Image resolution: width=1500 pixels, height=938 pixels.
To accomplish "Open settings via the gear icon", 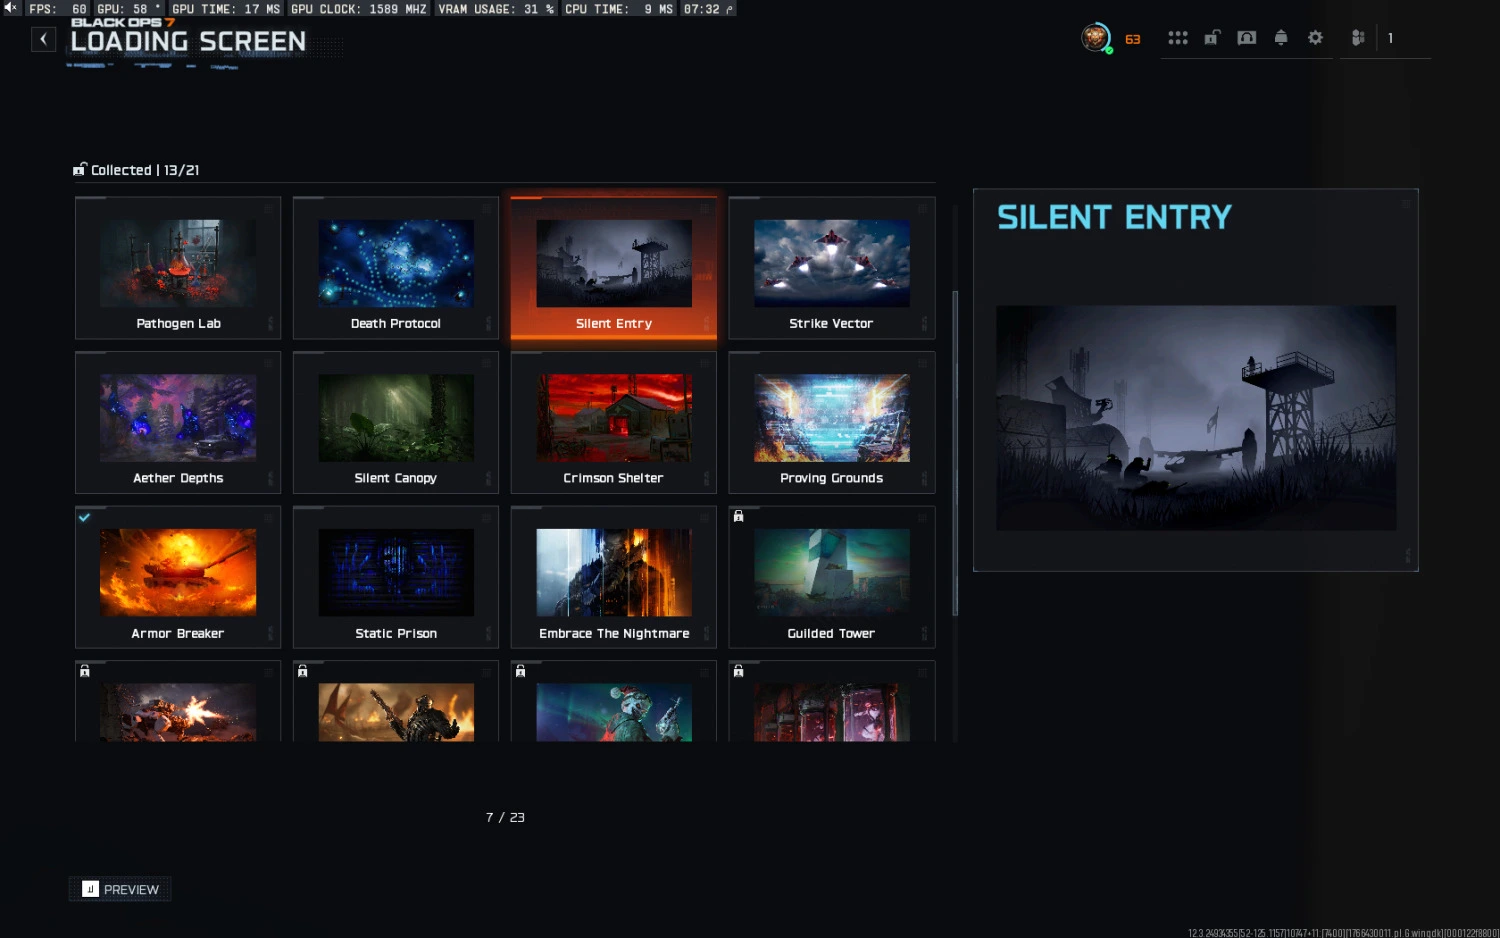I will click(1316, 38).
